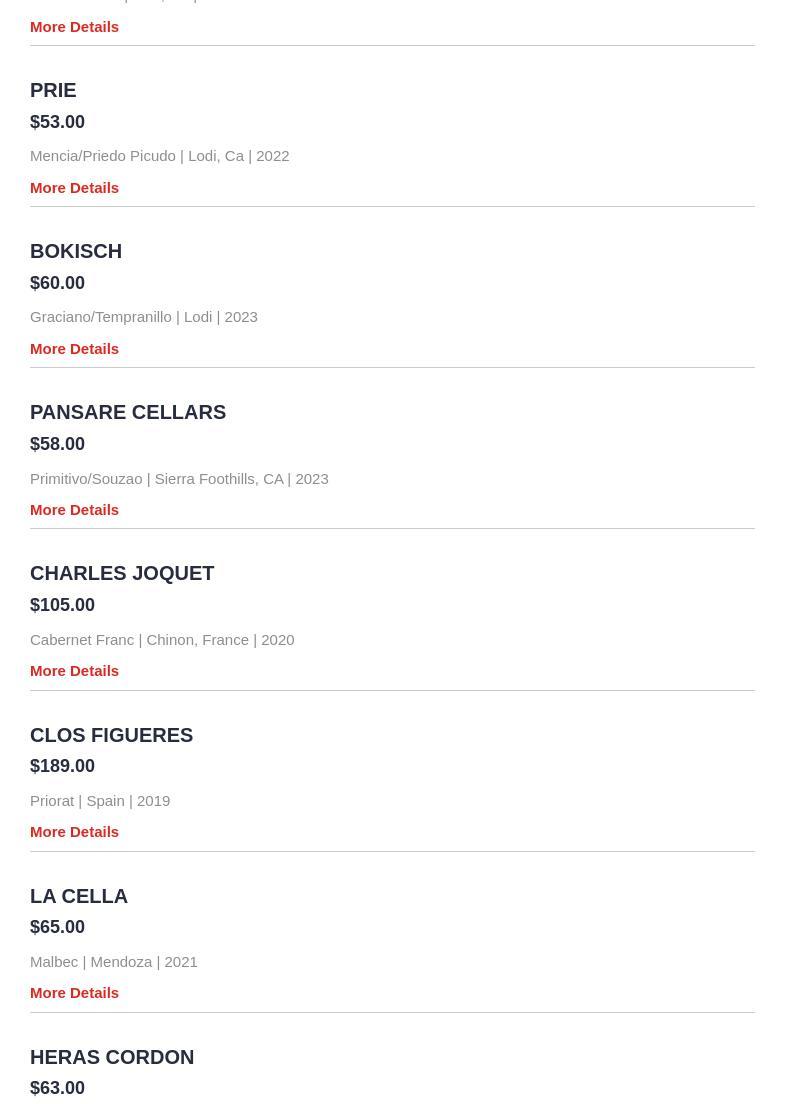Select the BOKISCH wine title
Screen dimensions: 785x1104
tap(76, 251)
